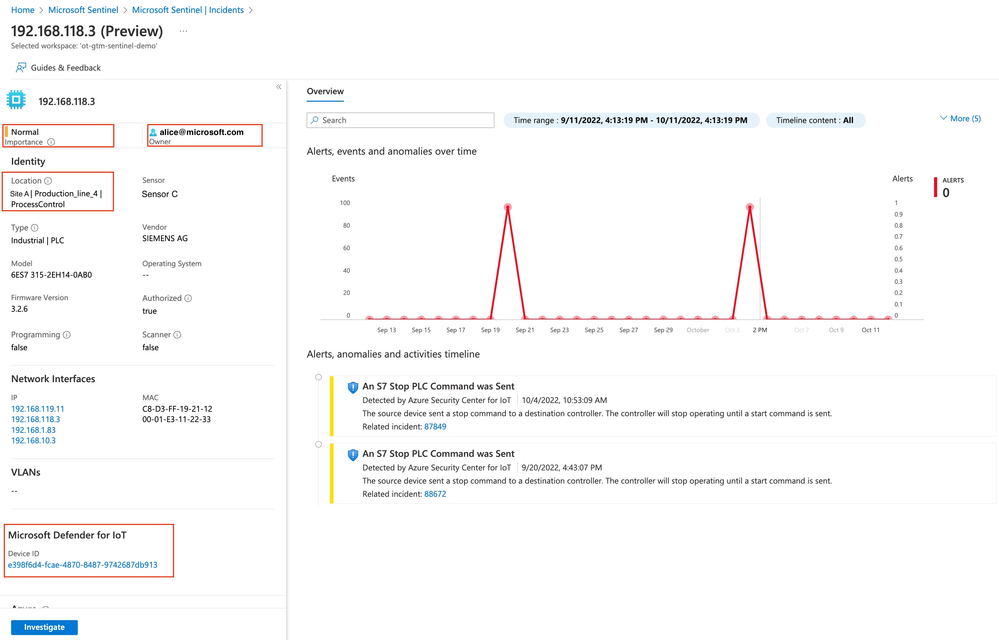The height and width of the screenshot is (640, 999).
Task: Click firmware version 3.2.6
Action: coord(20,309)
